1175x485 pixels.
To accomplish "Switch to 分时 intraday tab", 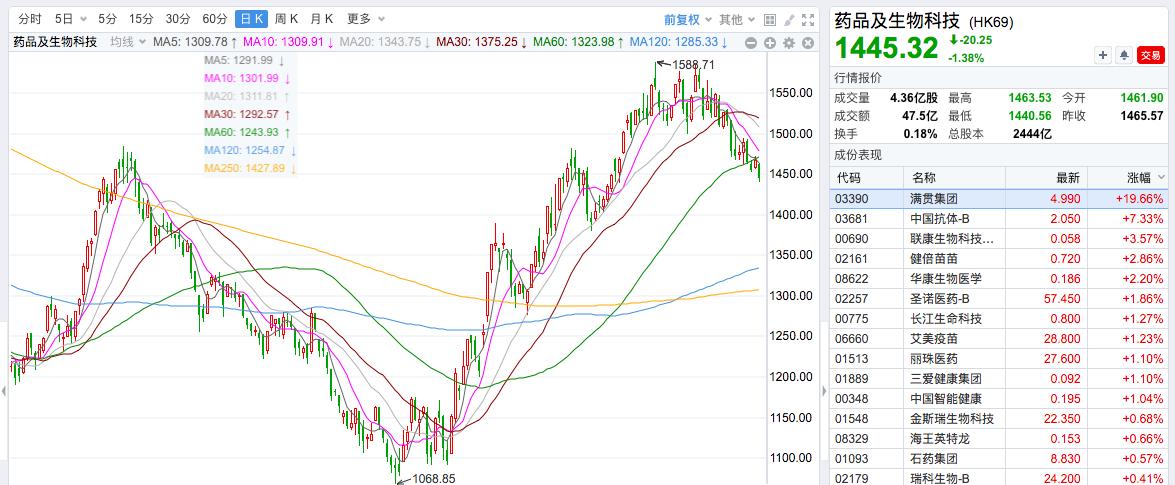I will [x=29, y=19].
